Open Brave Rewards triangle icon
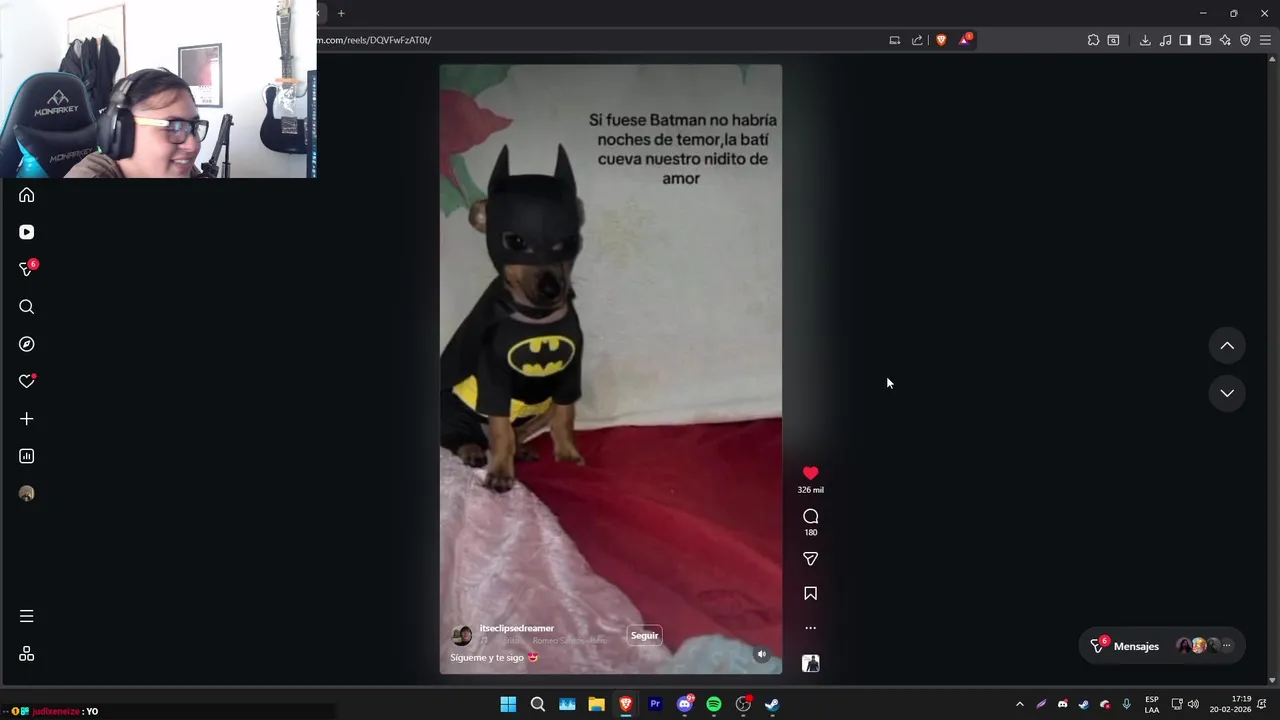 (965, 40)
